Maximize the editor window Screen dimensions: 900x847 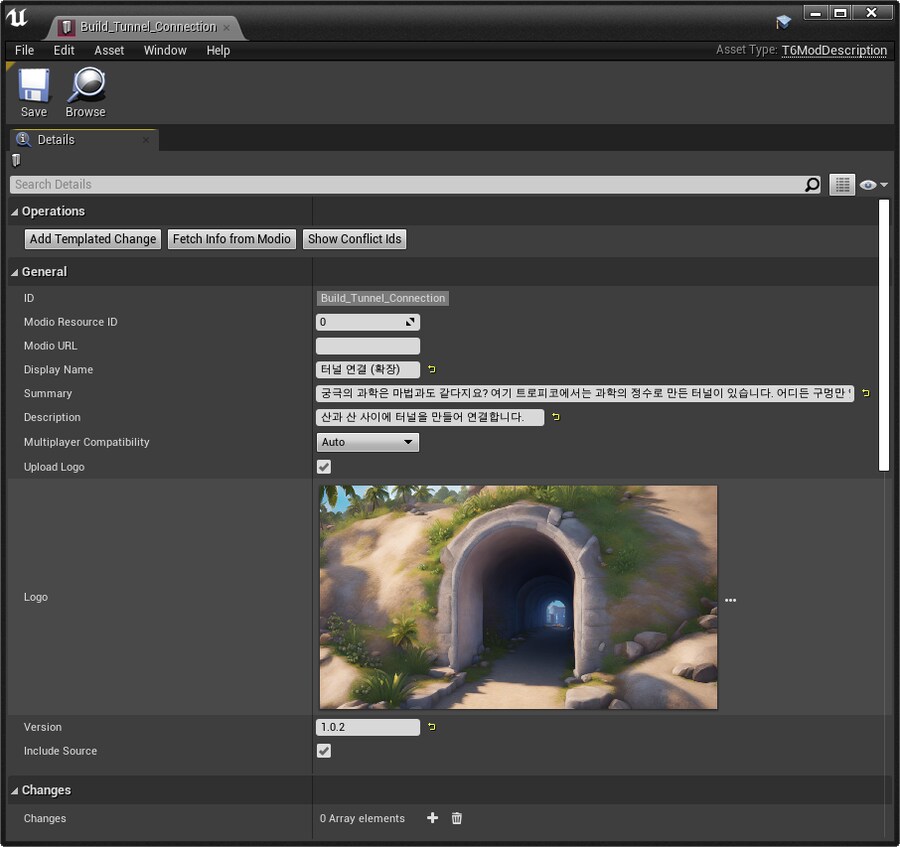pos(840,13)
